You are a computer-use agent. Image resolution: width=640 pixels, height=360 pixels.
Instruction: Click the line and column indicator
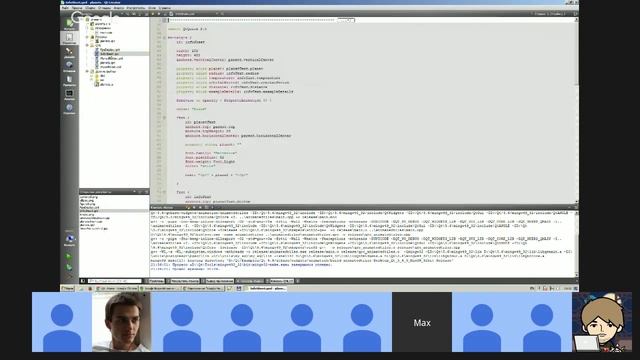tap(550, 14)
